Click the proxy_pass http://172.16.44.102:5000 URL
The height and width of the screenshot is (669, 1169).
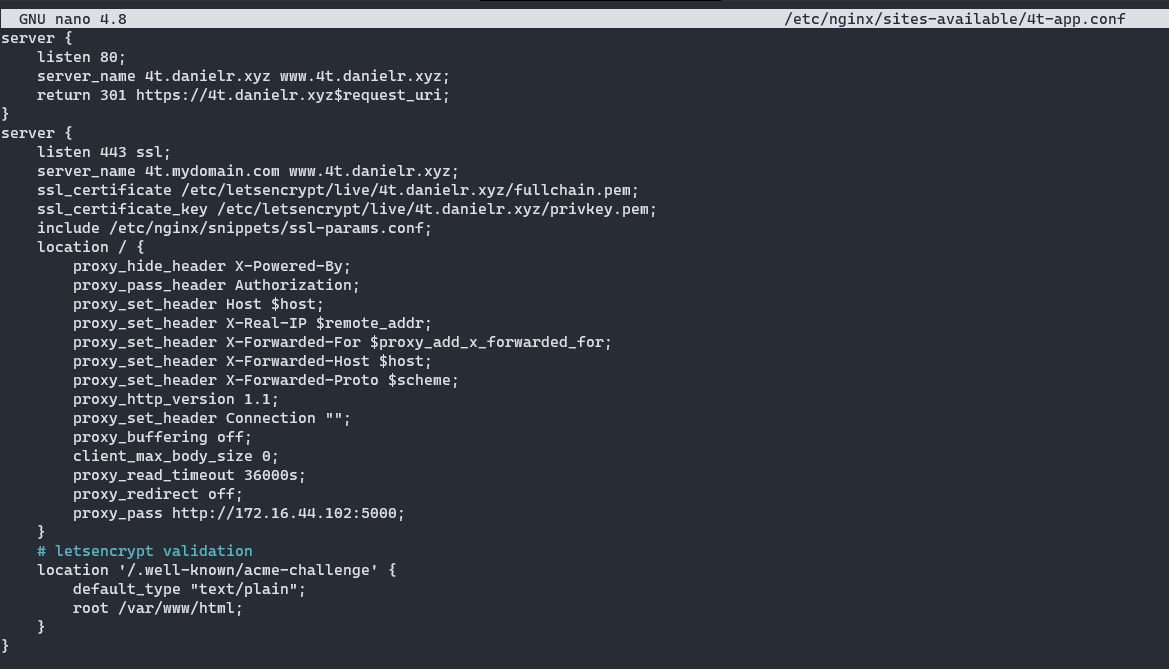288,514
